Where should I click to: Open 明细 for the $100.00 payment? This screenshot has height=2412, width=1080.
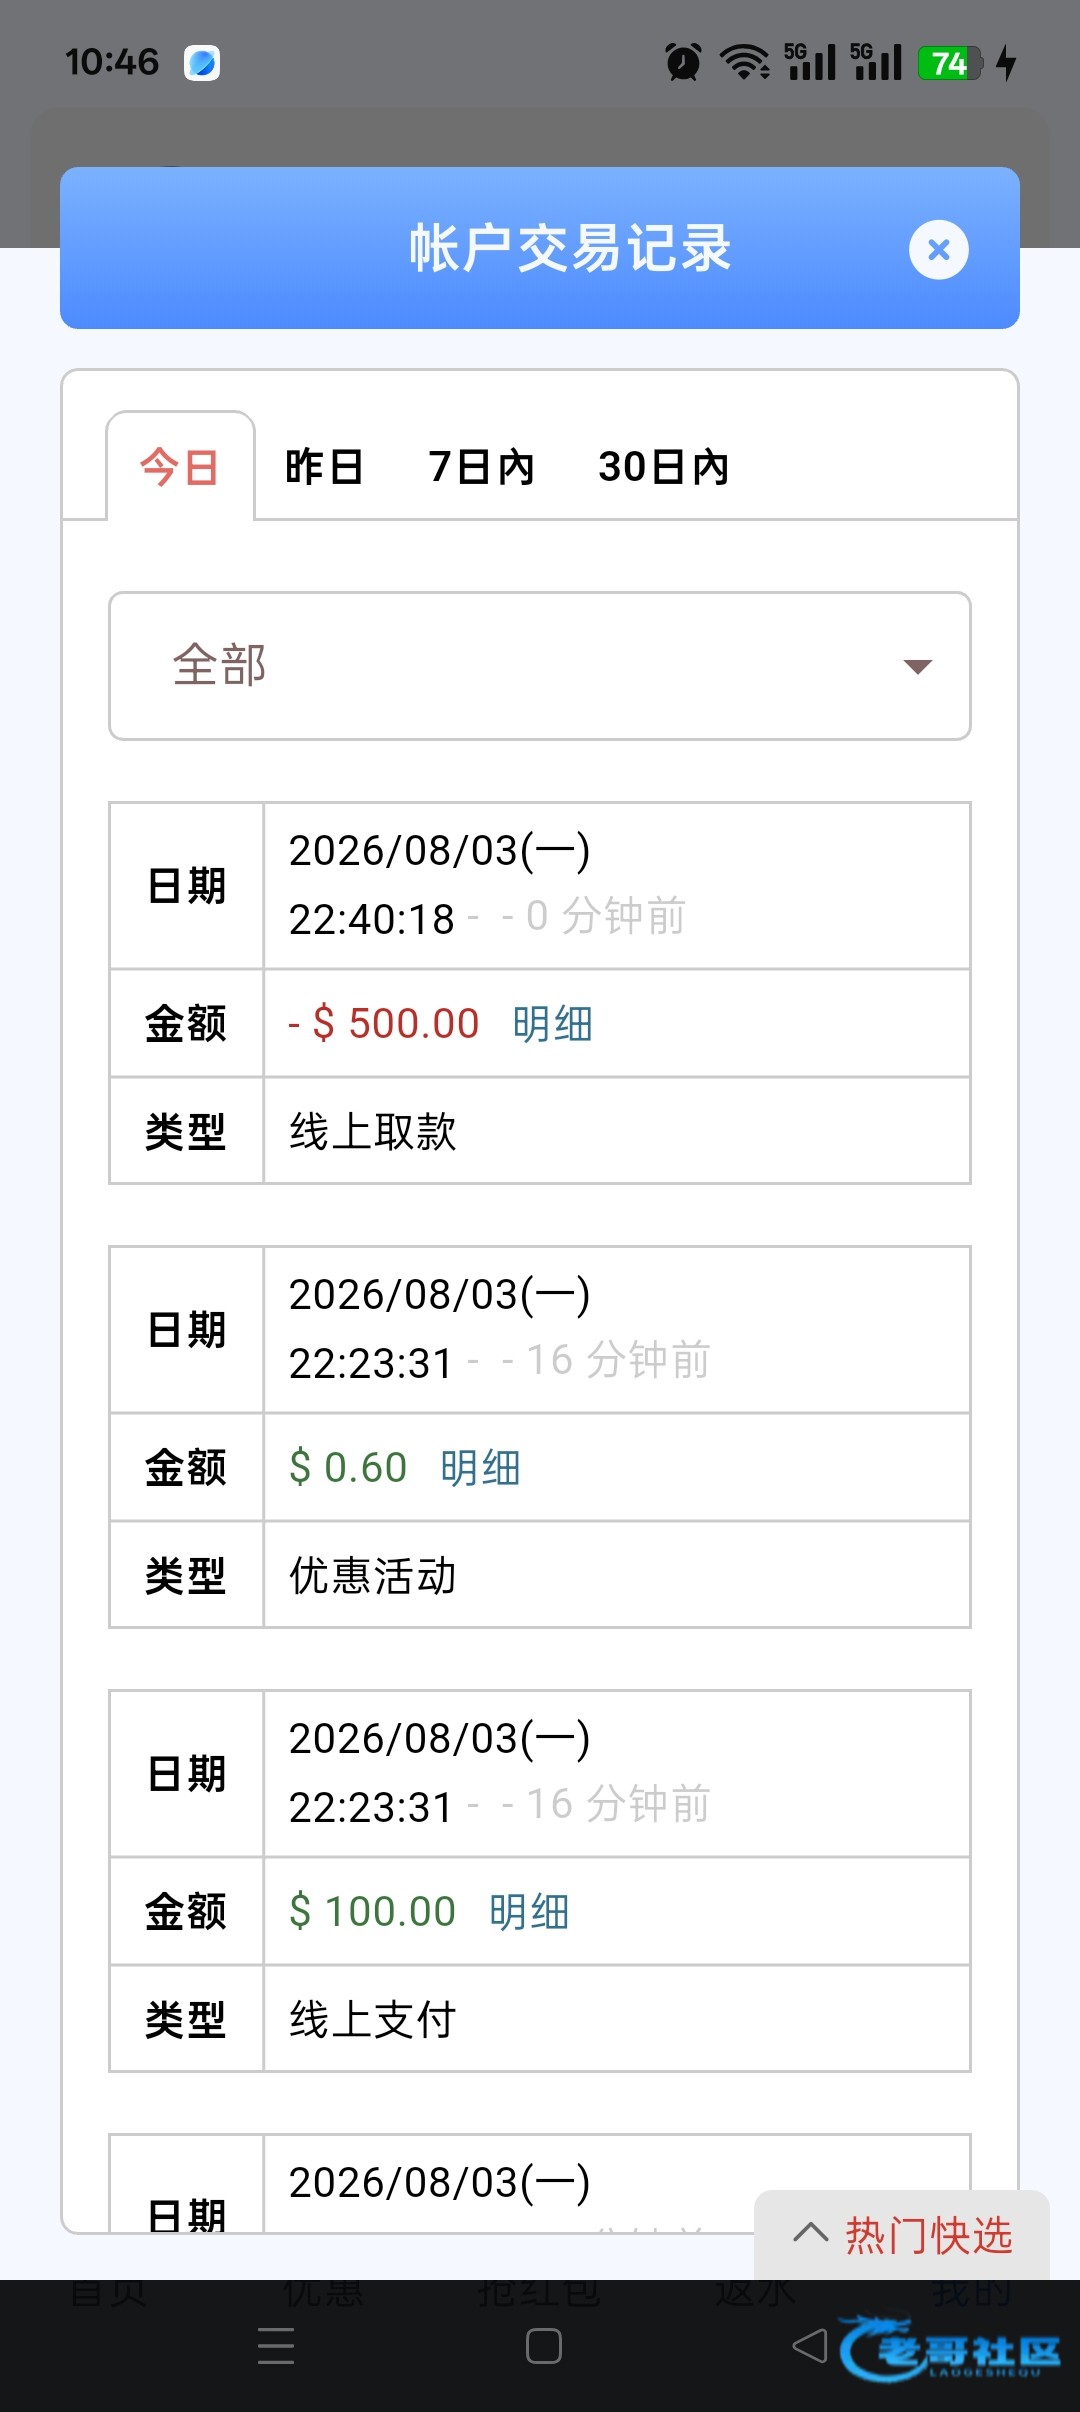pos(529,1912)
